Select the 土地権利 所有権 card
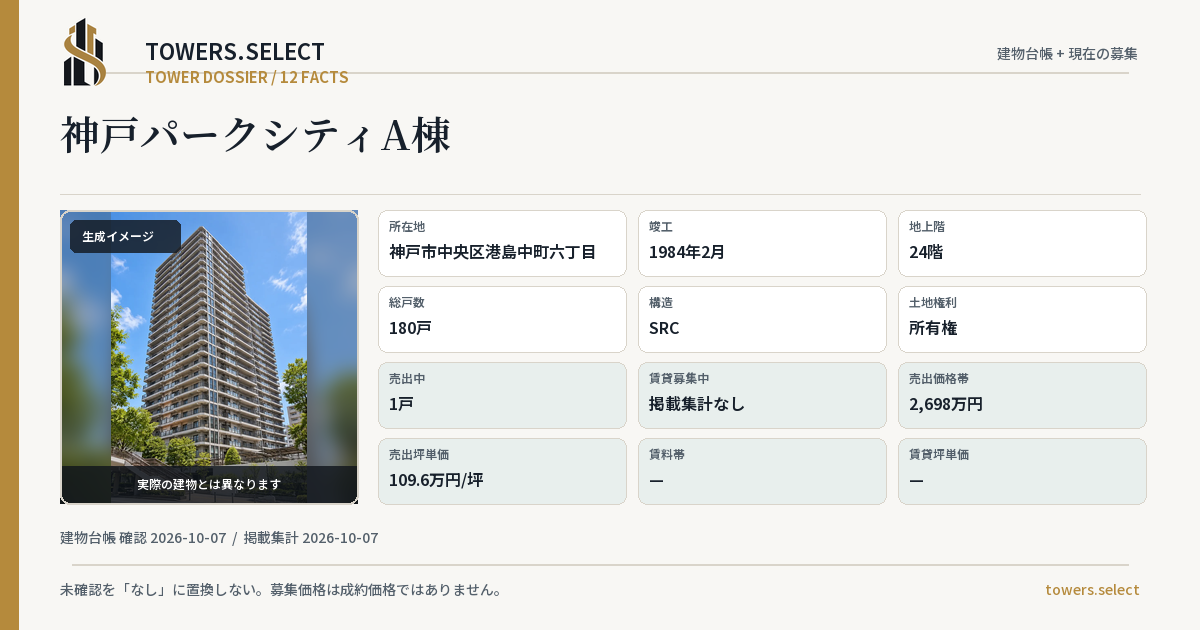The width and height of the screenshot is (1200, 630). 1022,319
